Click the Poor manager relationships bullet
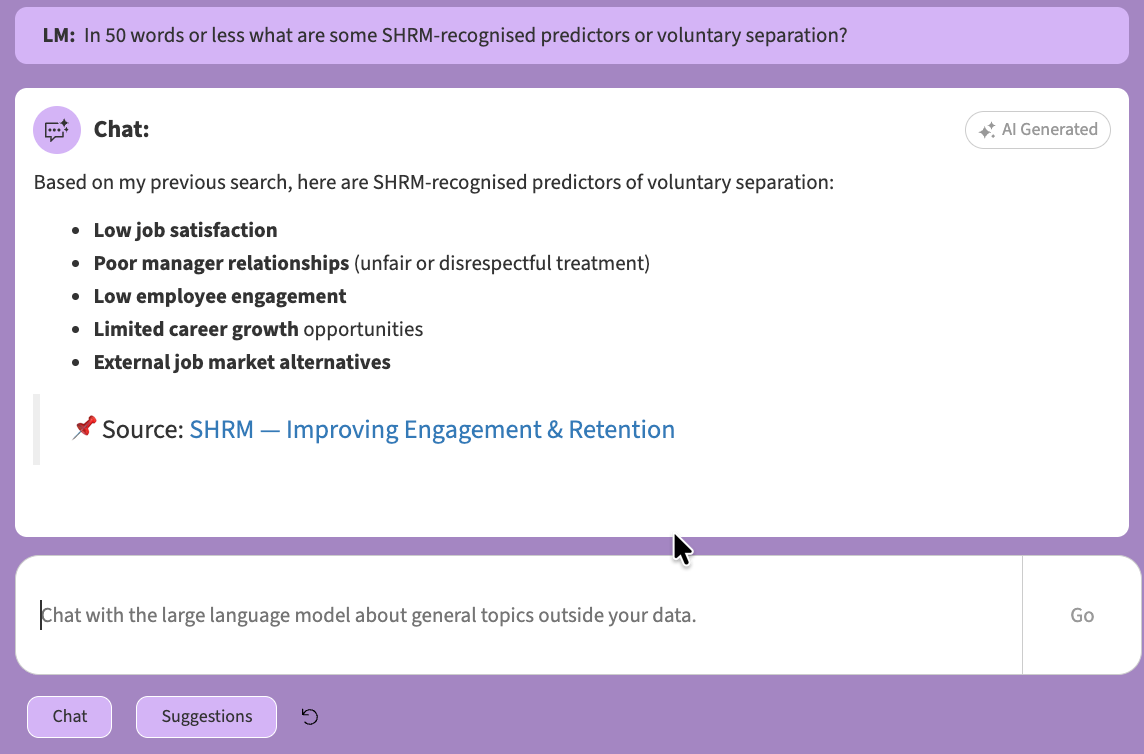1144x754 pixels. 371,263
